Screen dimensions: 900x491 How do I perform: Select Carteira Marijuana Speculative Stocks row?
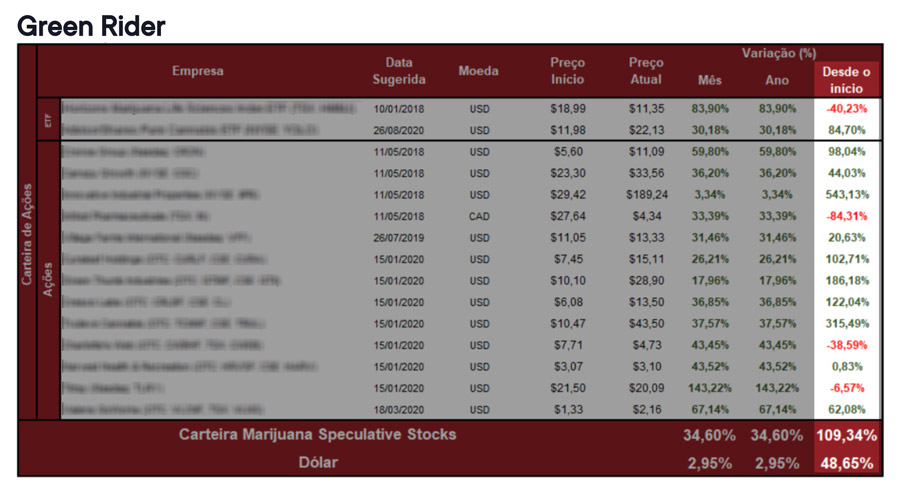[317, 435]
